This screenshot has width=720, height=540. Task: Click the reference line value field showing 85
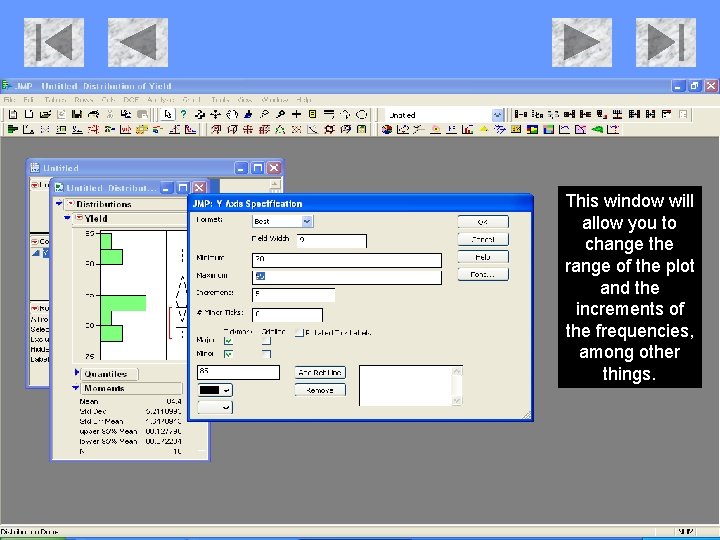238,372
